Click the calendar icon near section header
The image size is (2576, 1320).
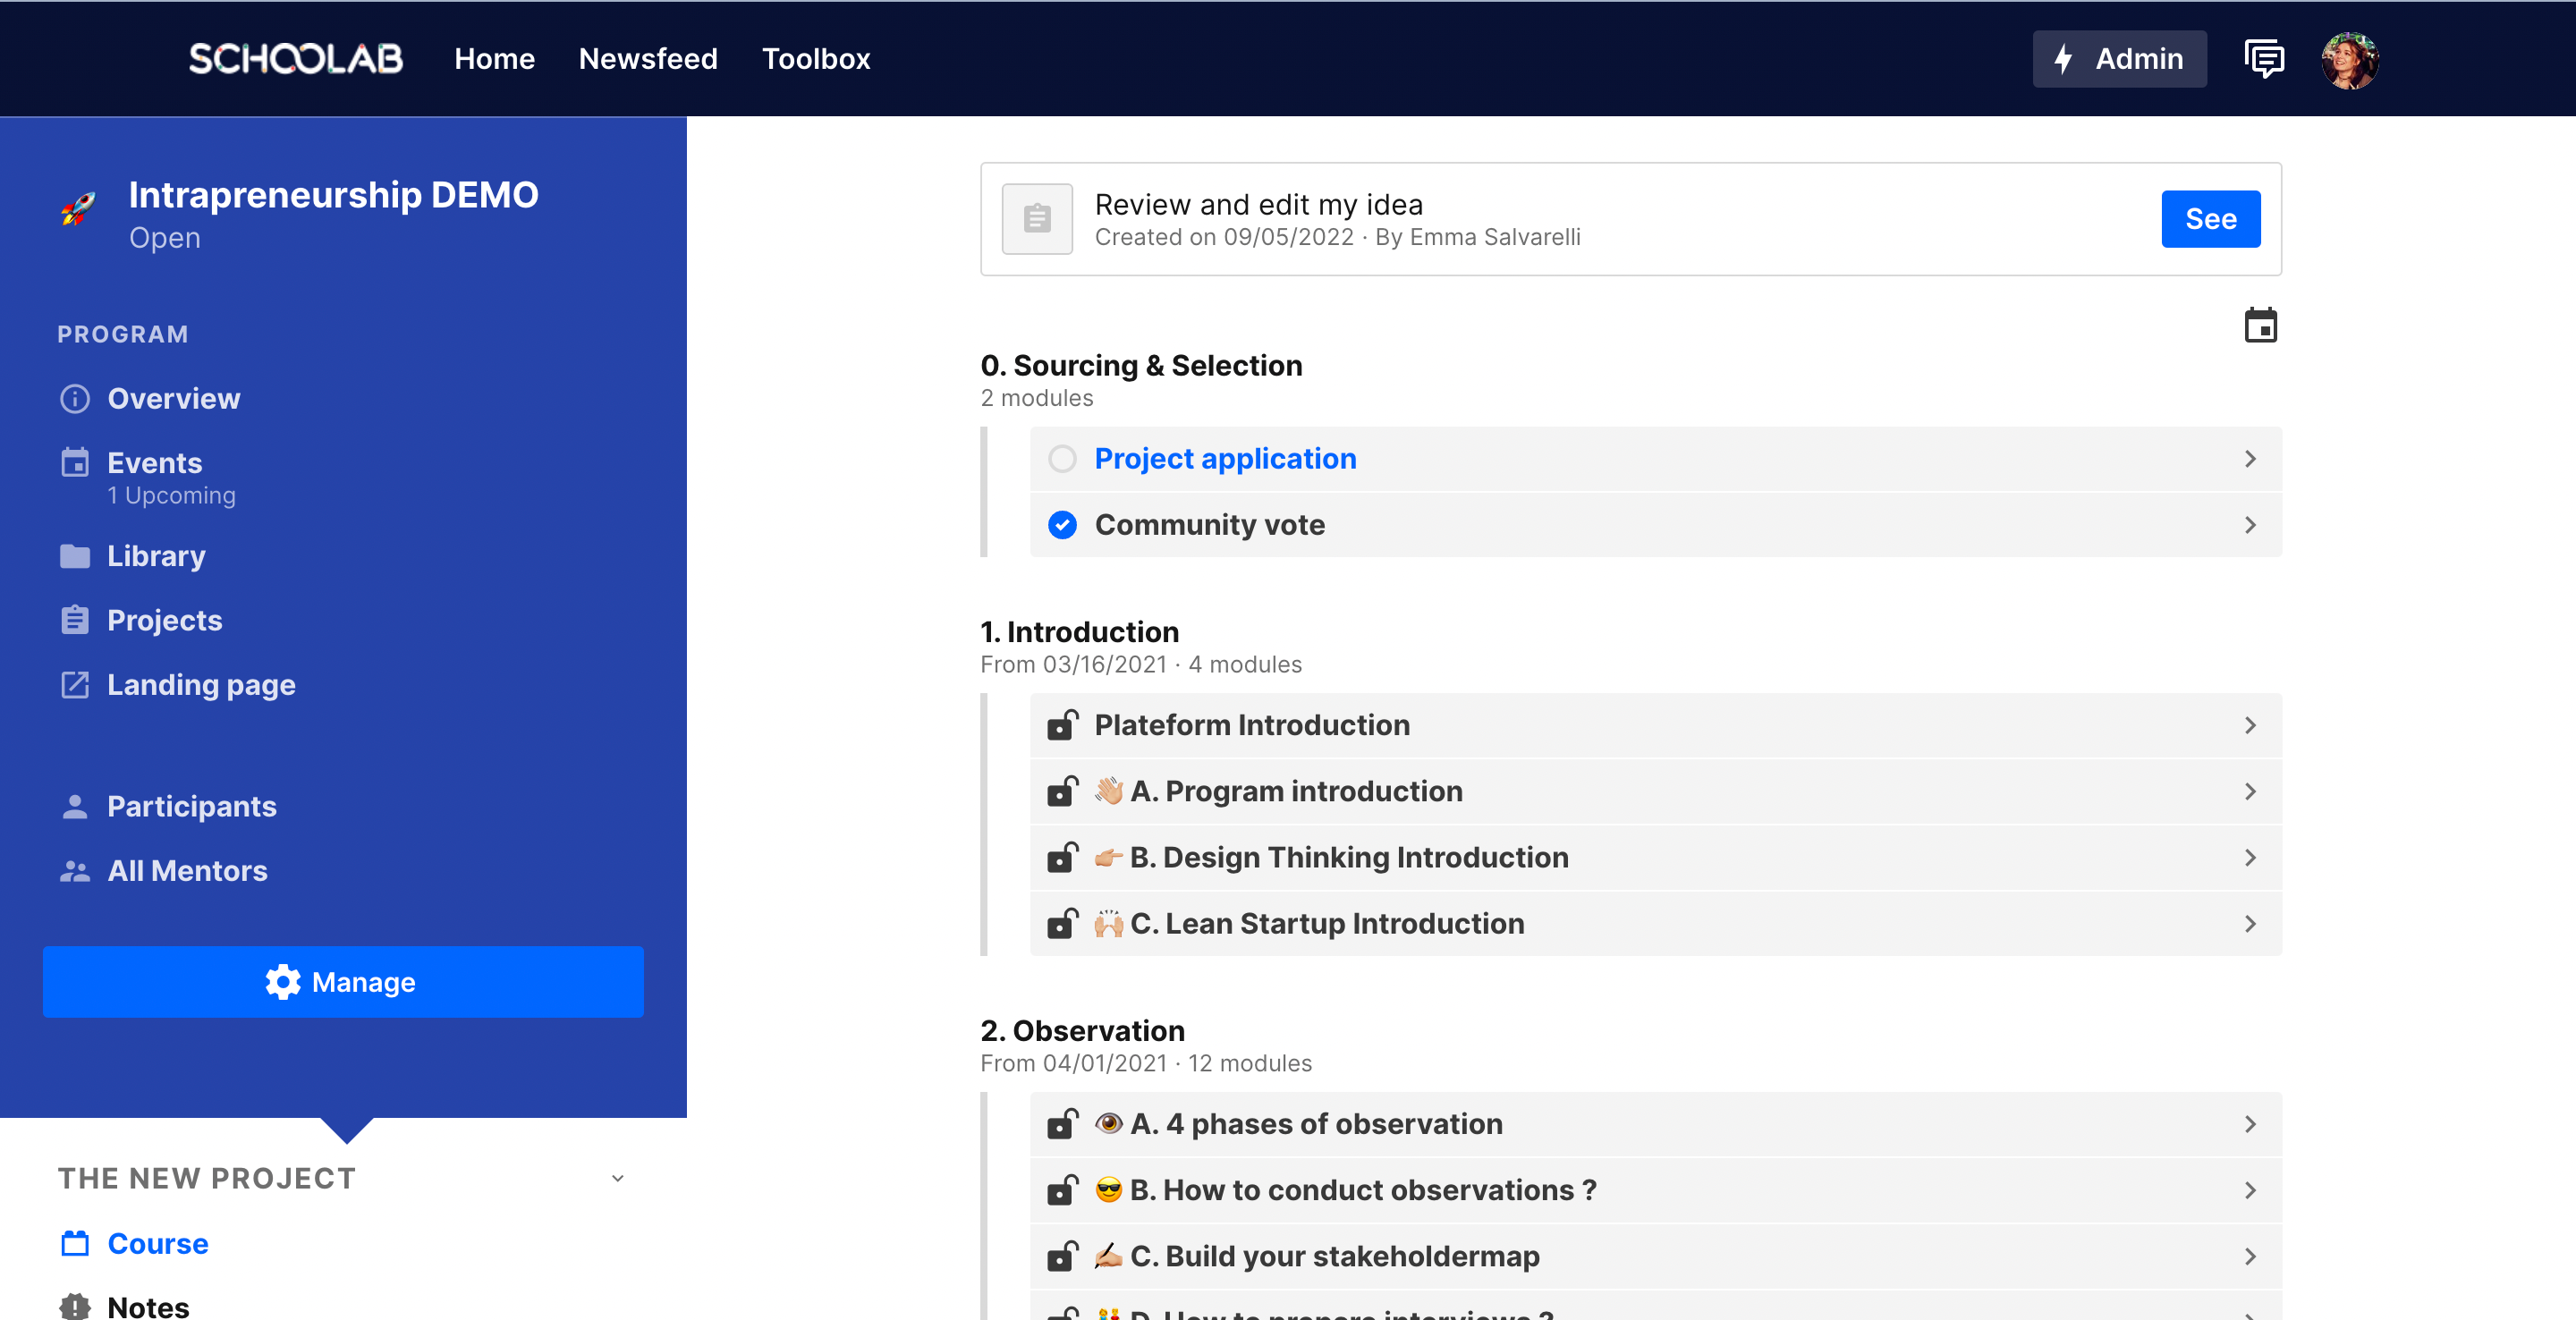tap(2261, 326)
